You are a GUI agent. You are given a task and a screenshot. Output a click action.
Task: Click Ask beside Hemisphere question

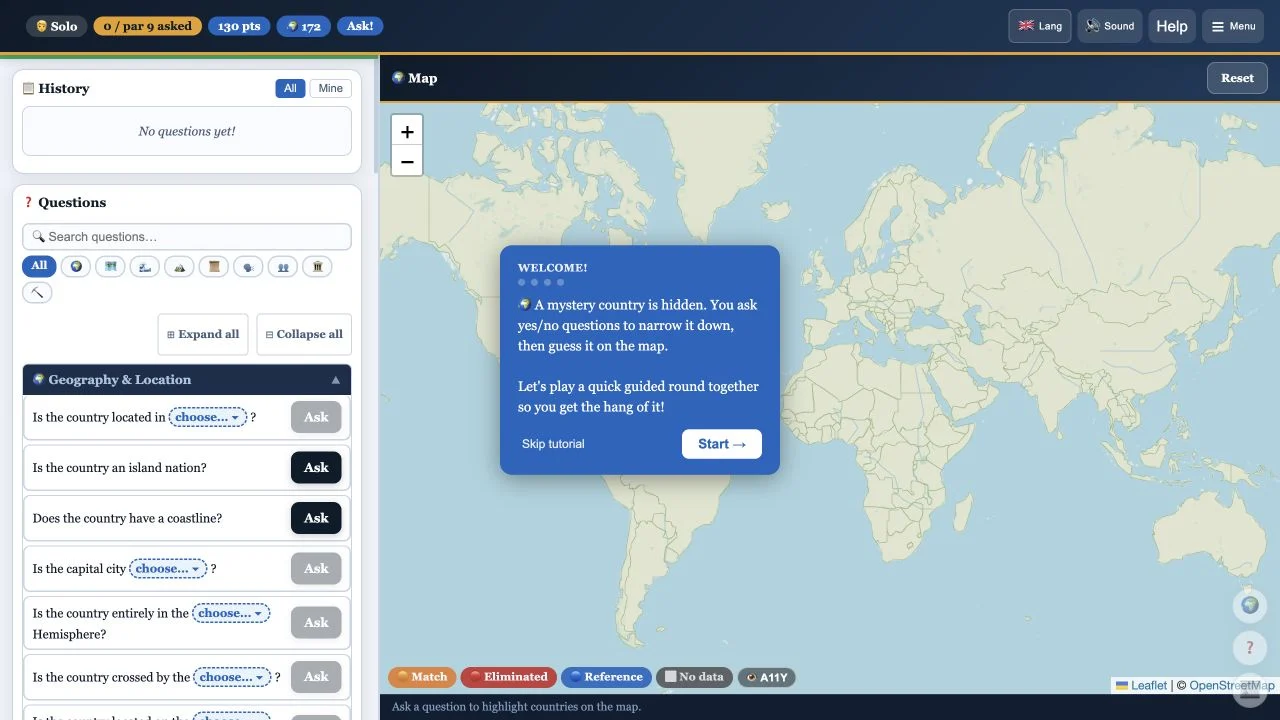pyautogui.click(x=316, y=622)
